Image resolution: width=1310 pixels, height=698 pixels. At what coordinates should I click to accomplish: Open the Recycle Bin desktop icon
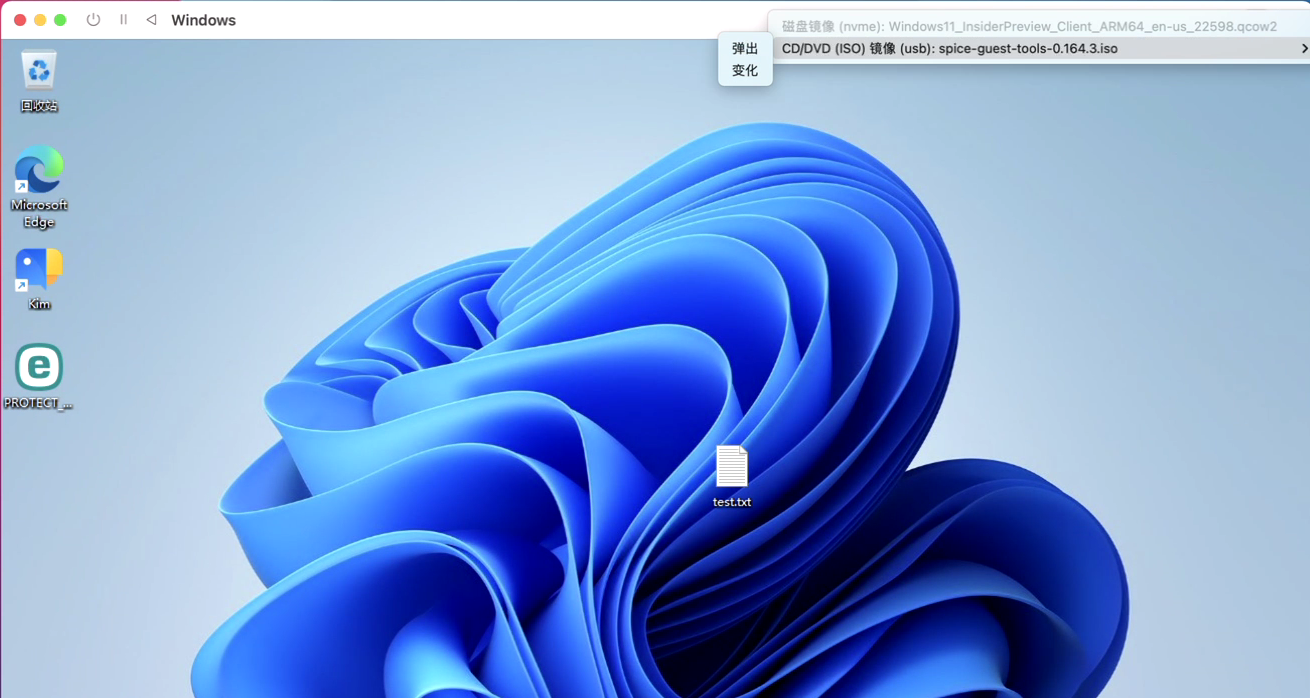39,80
